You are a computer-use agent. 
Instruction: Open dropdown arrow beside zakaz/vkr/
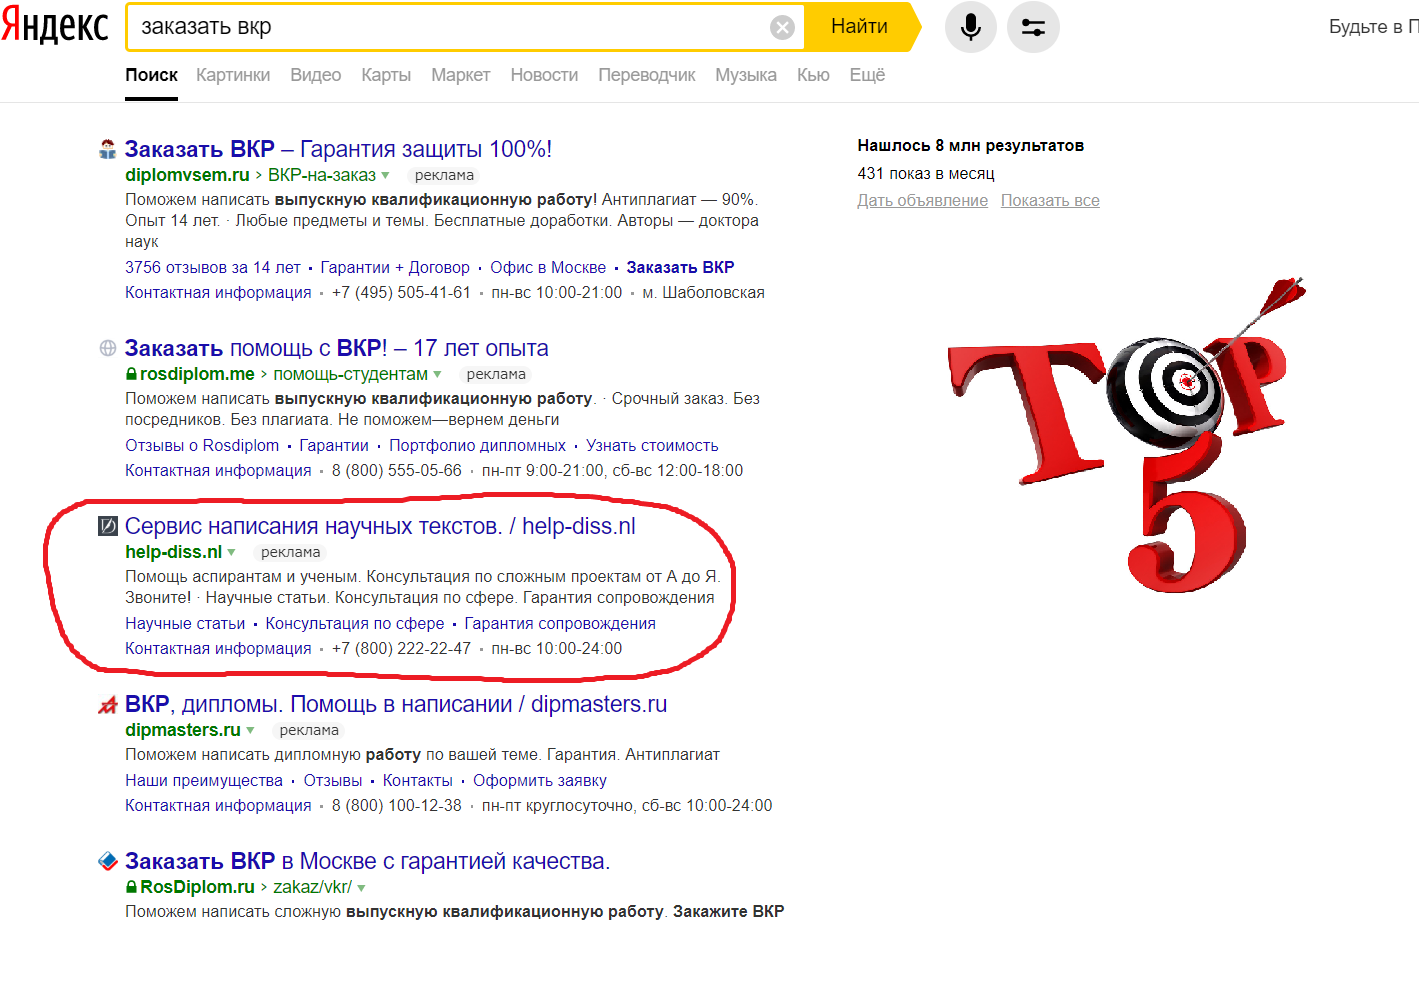click(361, 887)
